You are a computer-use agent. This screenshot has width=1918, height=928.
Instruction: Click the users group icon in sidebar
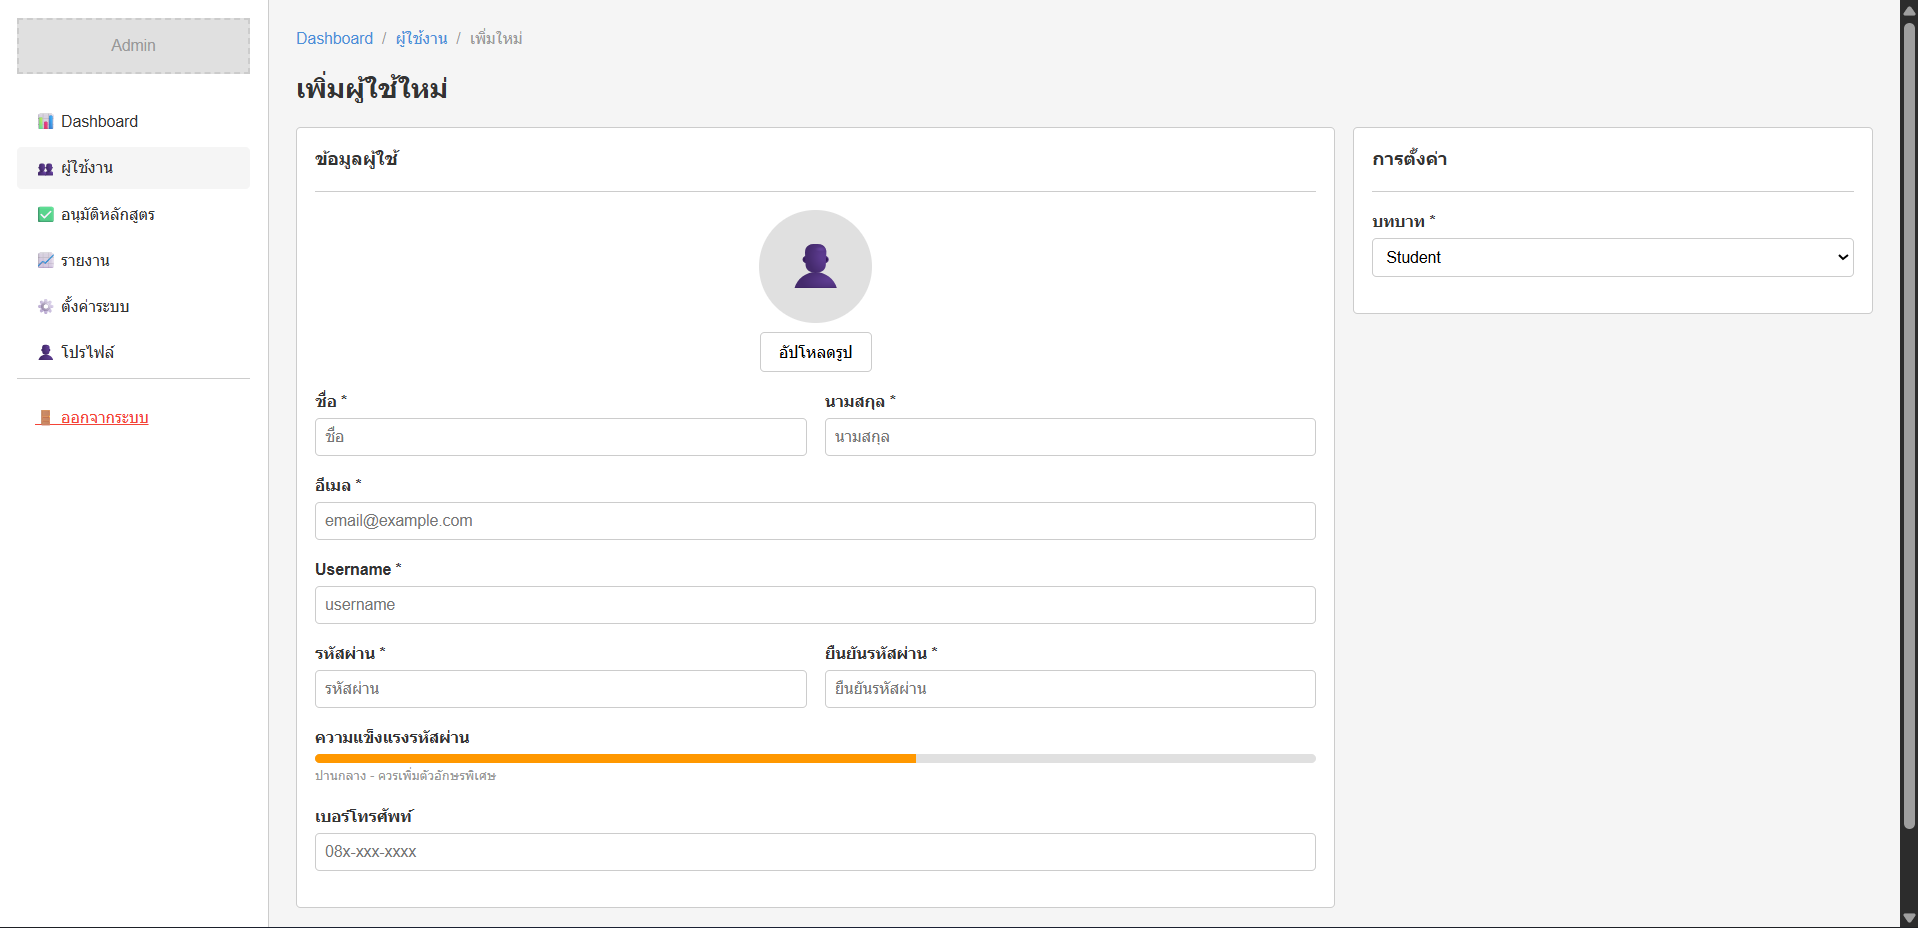45,169
